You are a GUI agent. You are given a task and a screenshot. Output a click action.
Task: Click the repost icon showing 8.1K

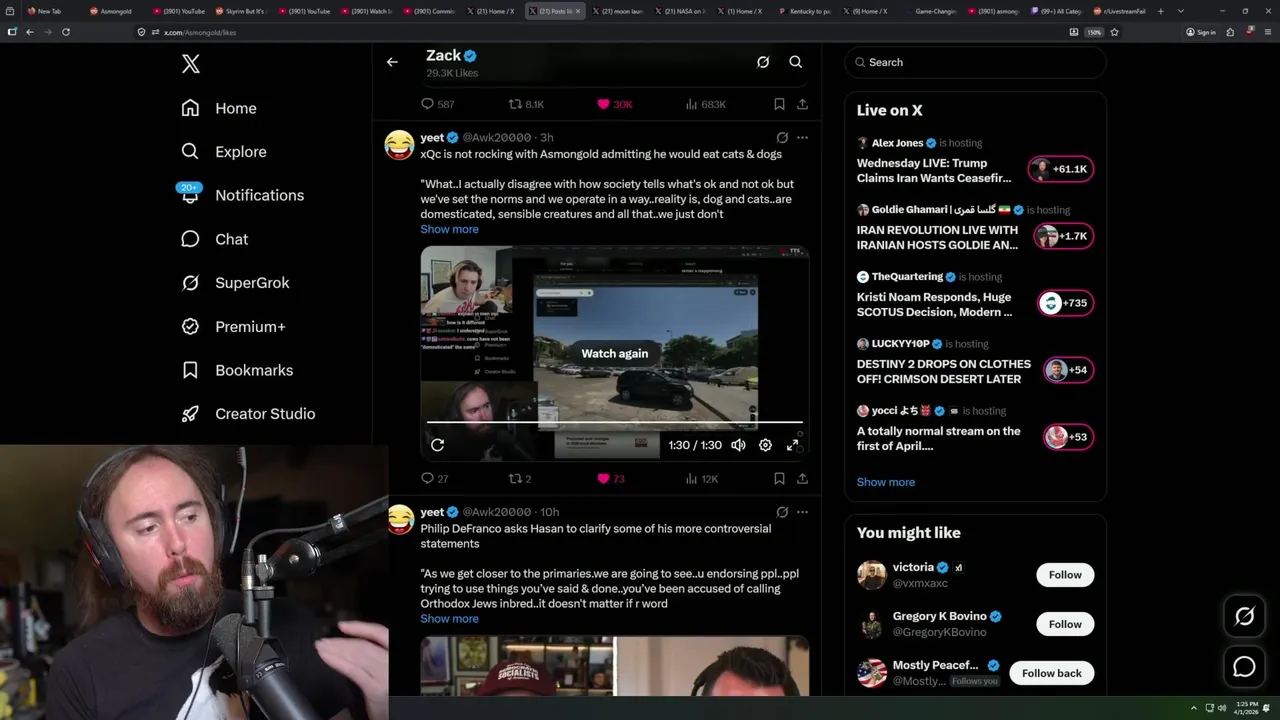point(526,104)
